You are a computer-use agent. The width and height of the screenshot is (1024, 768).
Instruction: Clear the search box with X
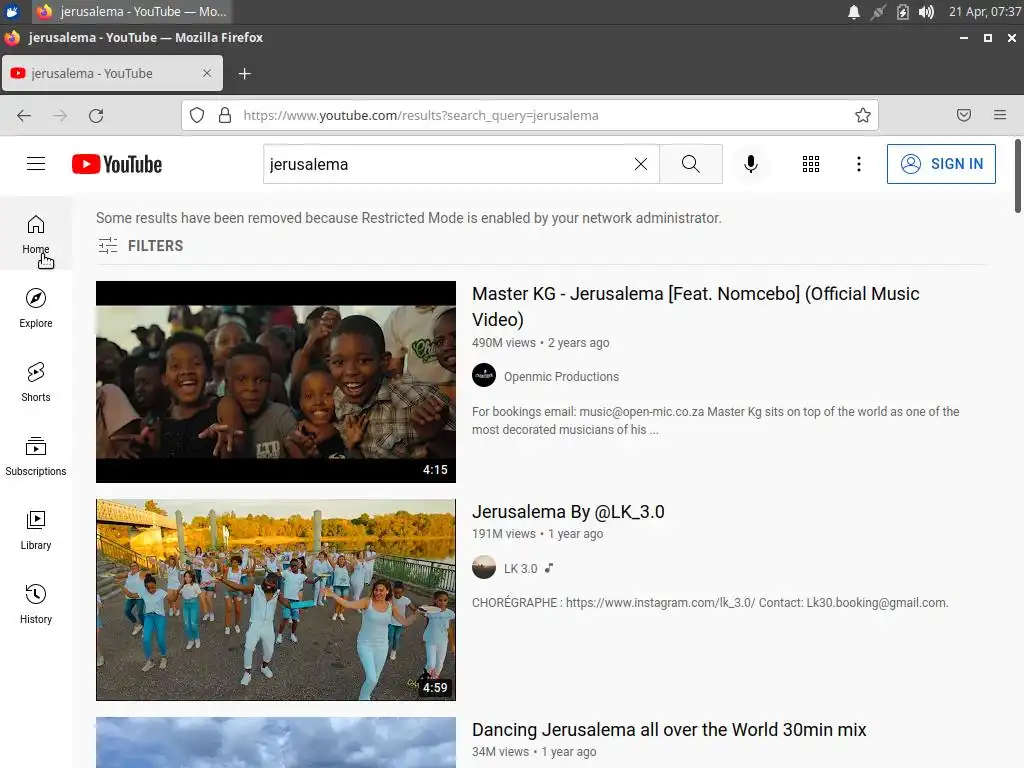click(641, 164)
